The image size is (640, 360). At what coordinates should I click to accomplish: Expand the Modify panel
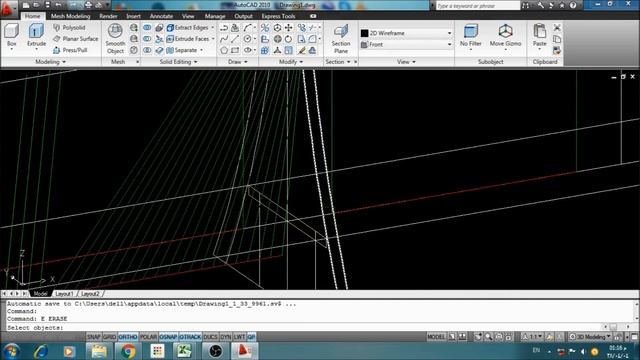pyautogui.click(x=291, y=62)
